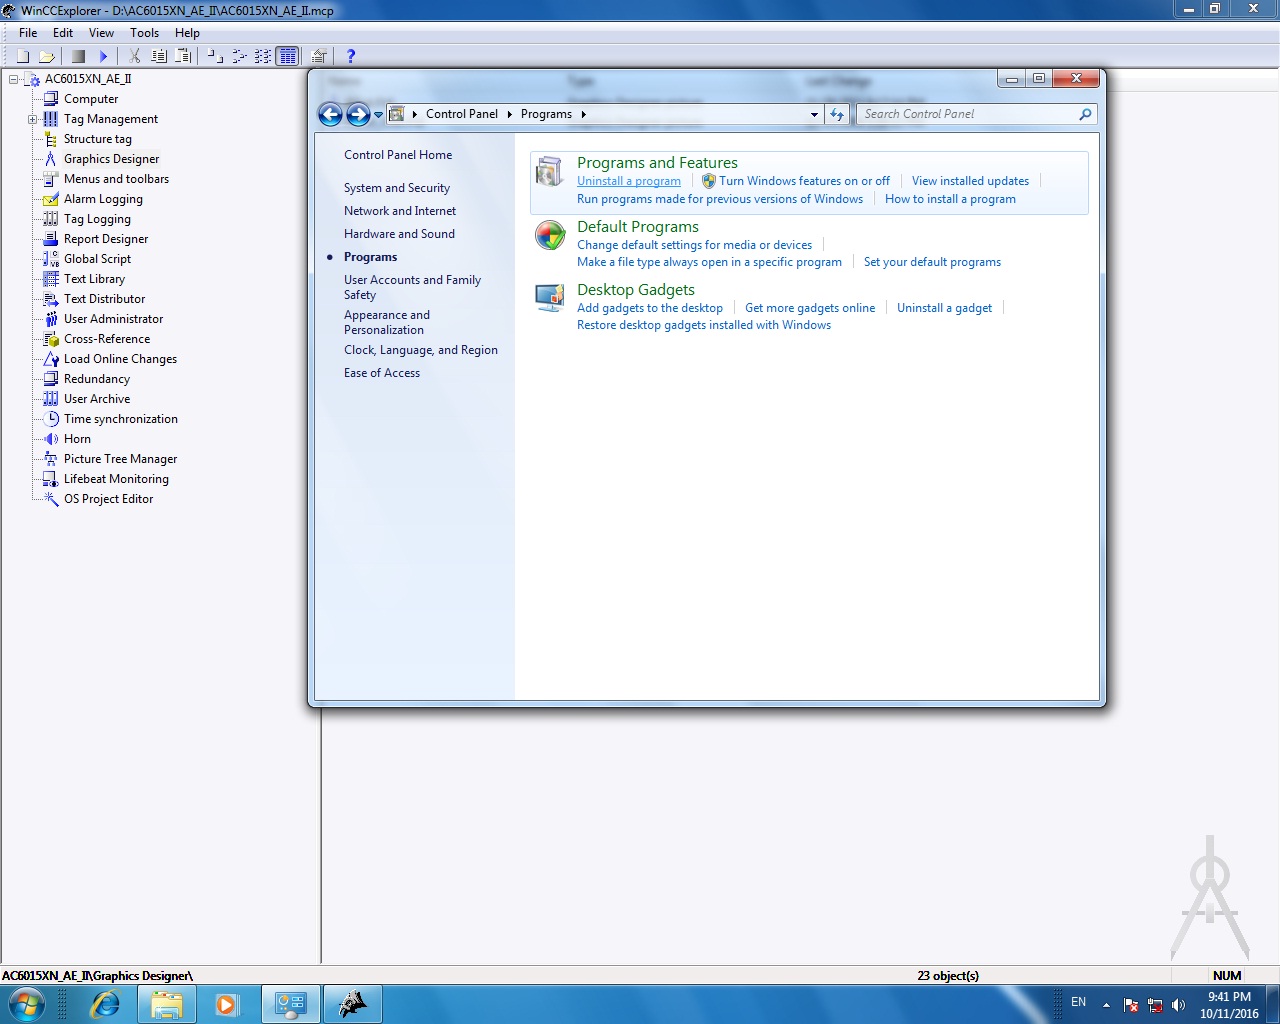Image resolution: width=1280 pixels, height=1024 pixels.
Task: Switch to list view icon
Action: click(263, 56)
